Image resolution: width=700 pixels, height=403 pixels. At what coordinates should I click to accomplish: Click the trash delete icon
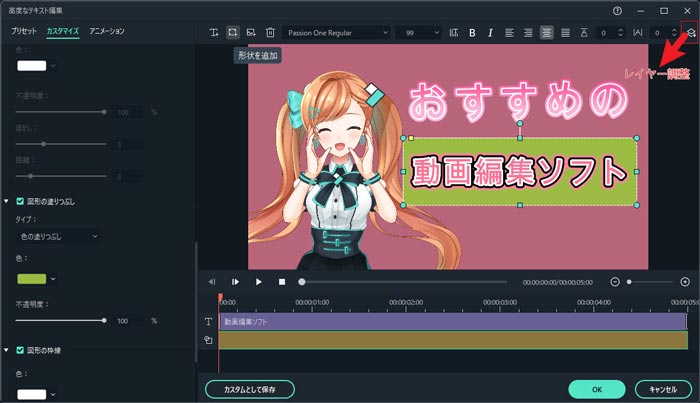coord(270,33)
